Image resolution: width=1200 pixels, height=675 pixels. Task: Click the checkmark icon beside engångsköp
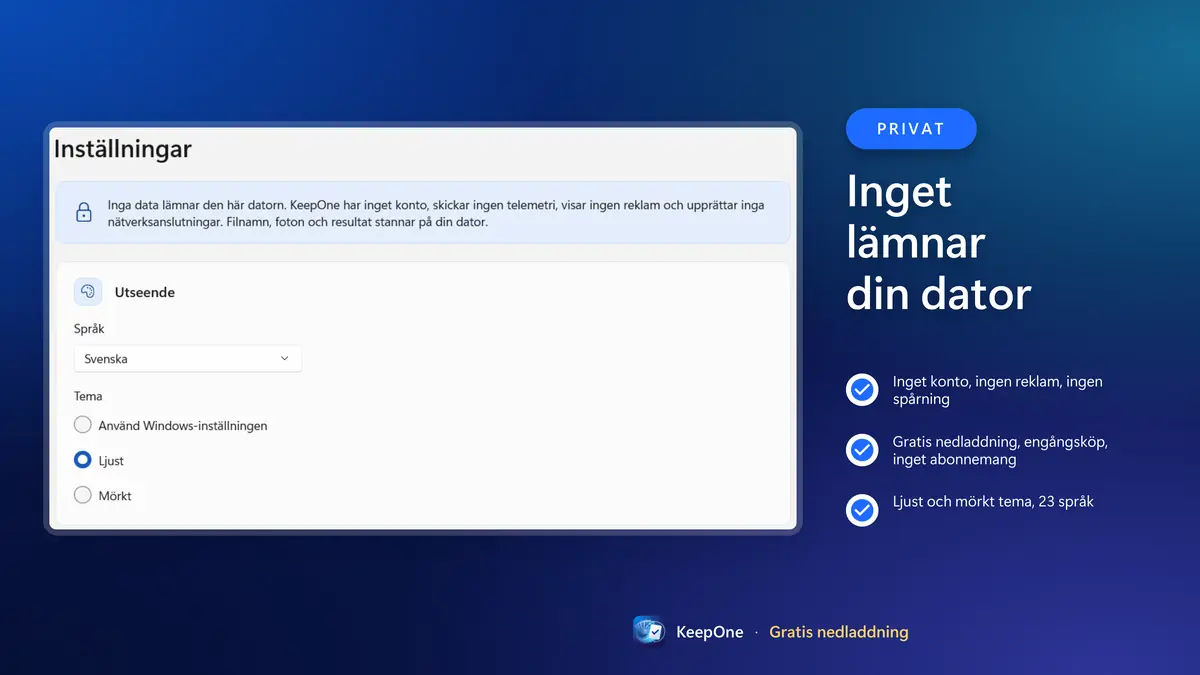click(862, 450)
